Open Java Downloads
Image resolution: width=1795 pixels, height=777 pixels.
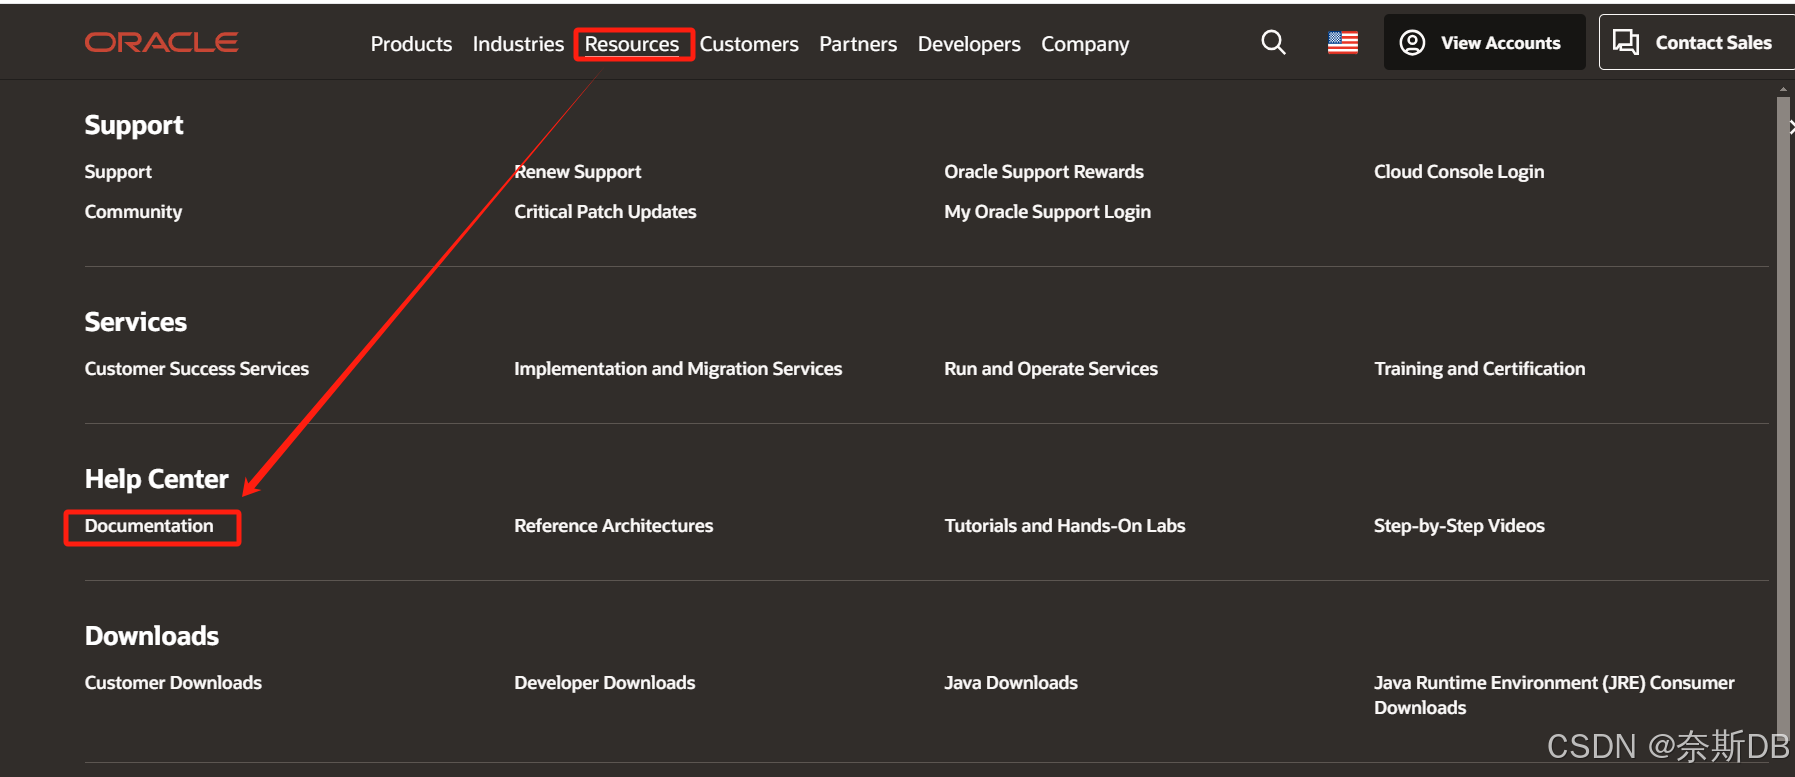1011,683
